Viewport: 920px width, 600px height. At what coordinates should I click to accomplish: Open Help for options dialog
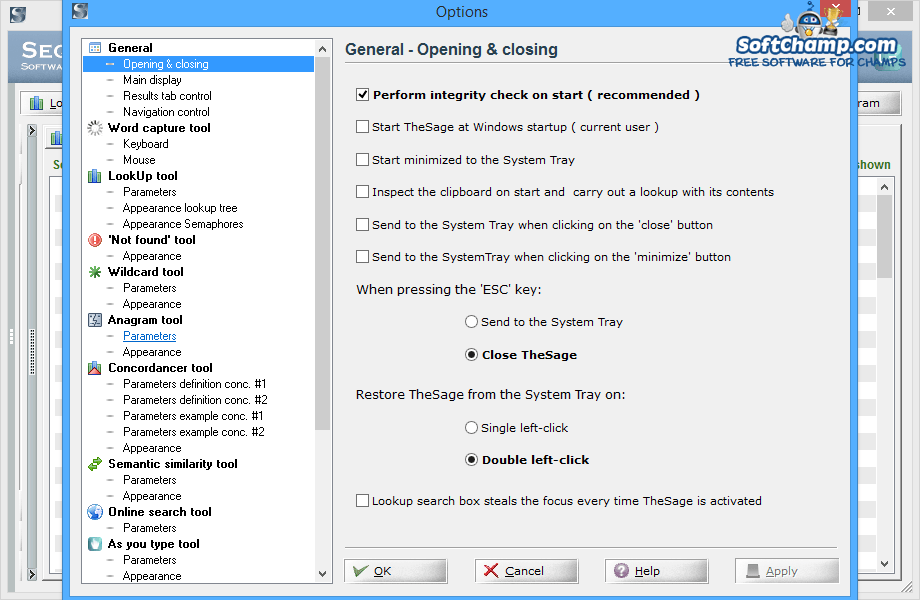(656, 571)
